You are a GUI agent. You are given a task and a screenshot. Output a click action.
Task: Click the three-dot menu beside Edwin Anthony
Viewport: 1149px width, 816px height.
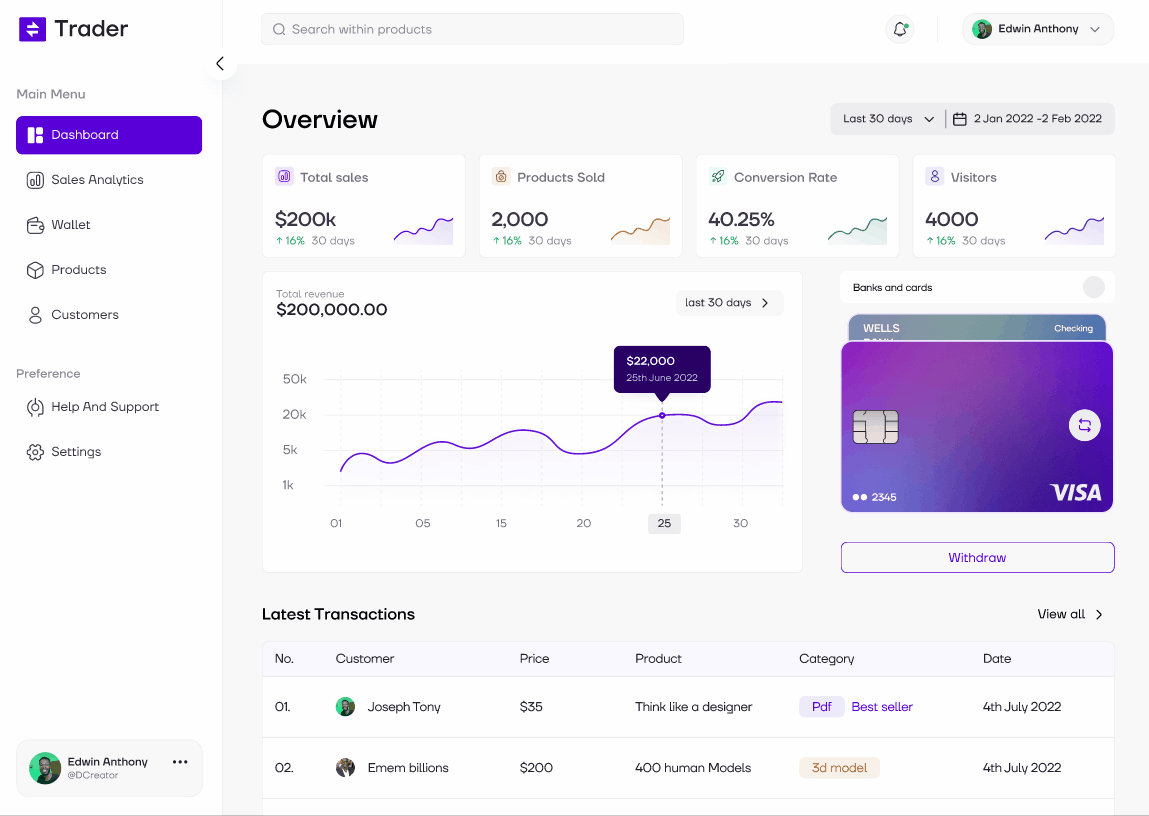[x=180, y=762]
